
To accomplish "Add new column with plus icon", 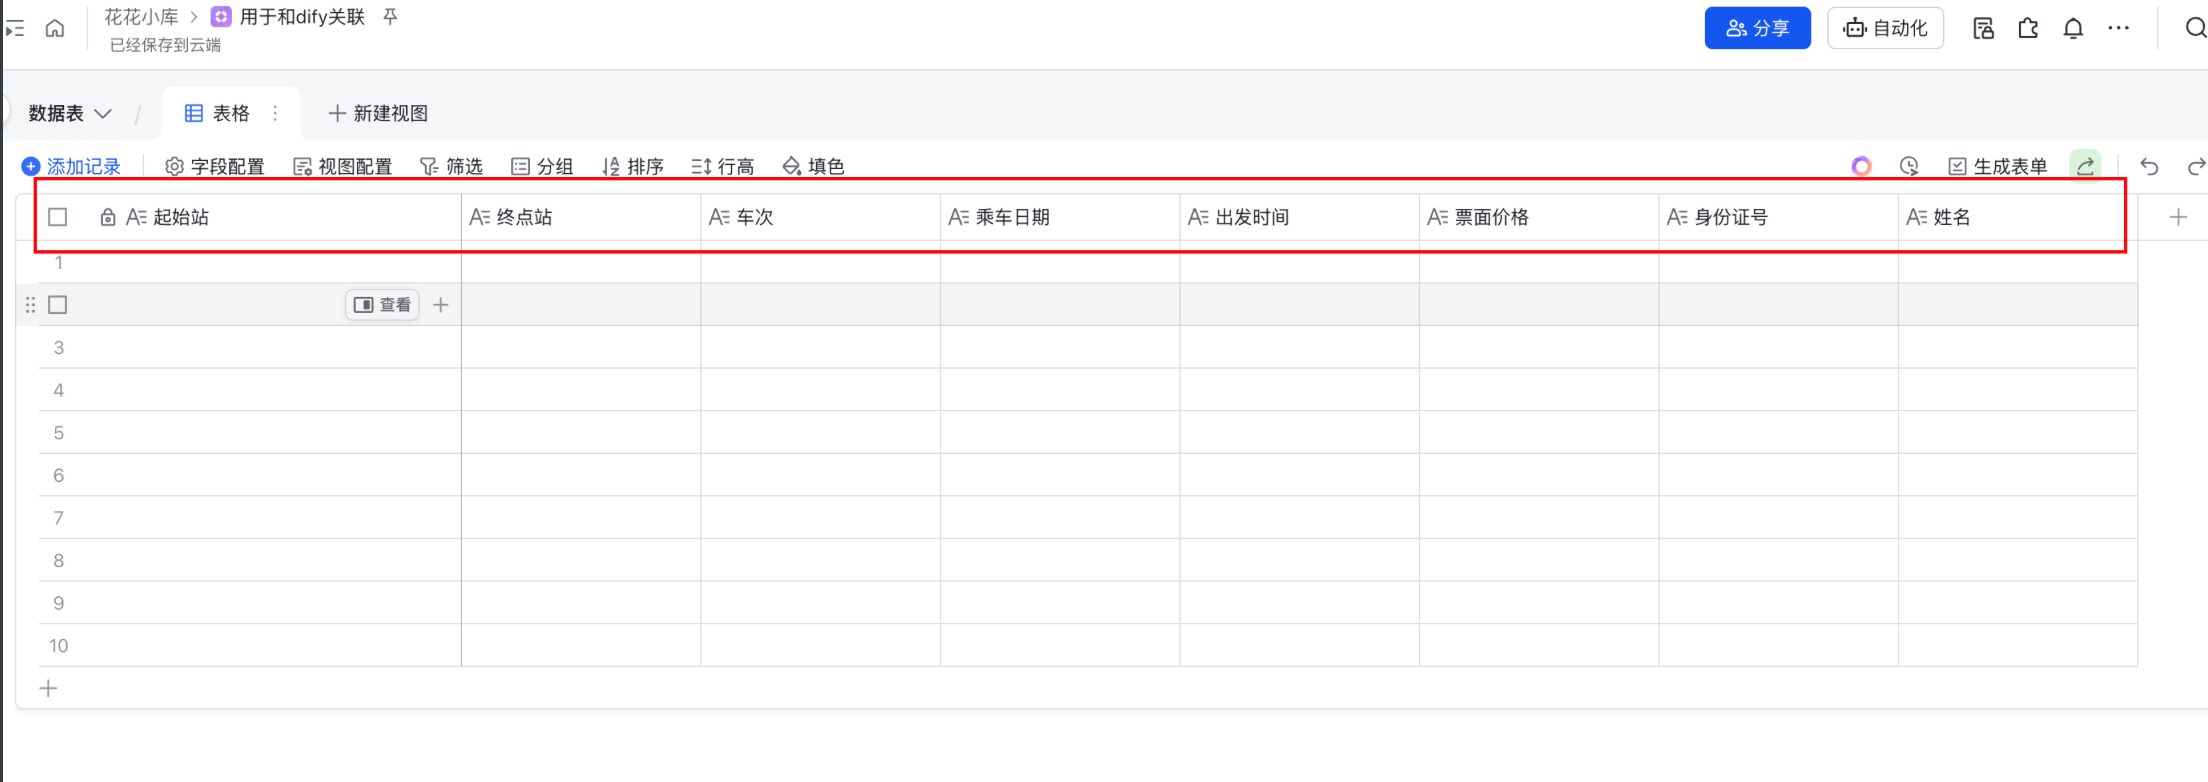I will (x=2178, y=217).
